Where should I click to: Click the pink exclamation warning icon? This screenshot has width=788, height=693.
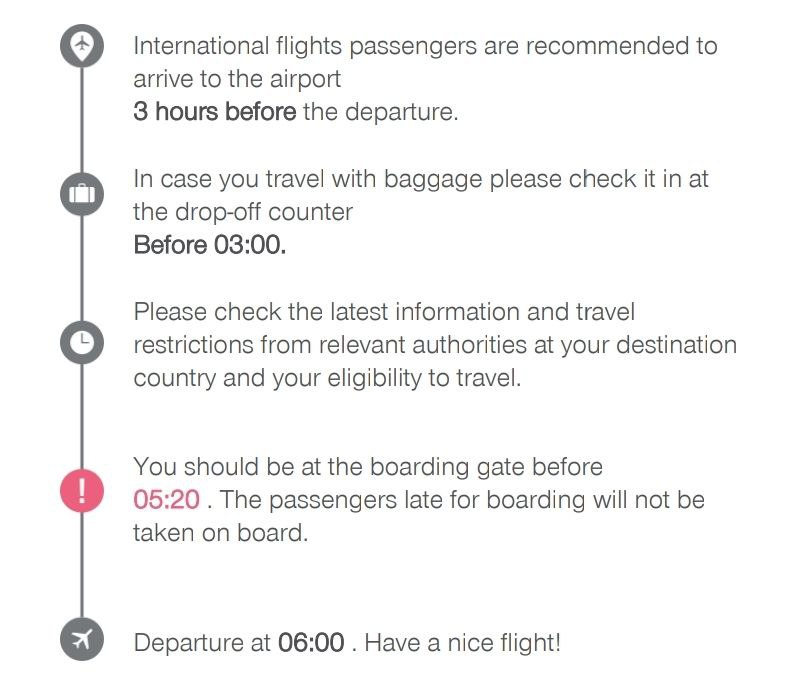(82, 491)
